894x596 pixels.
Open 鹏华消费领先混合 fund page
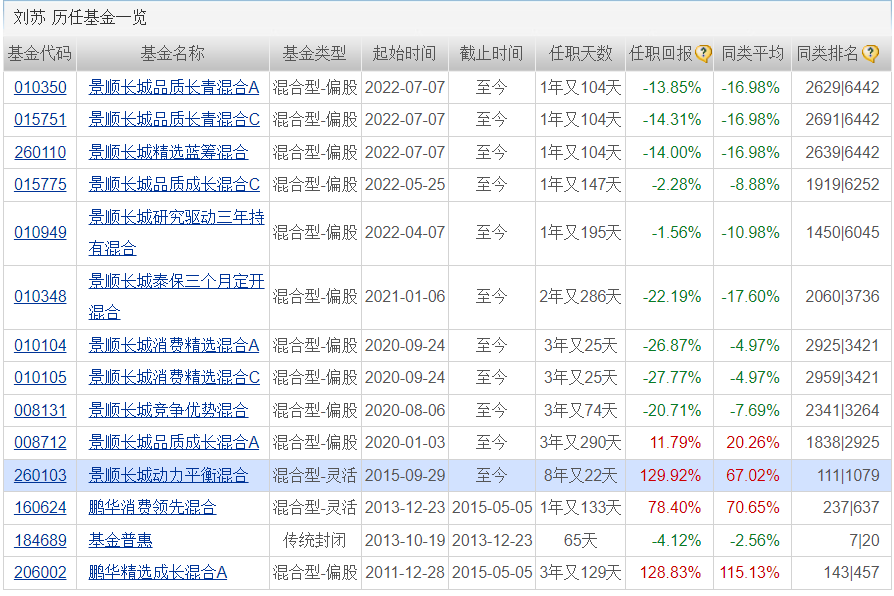152,507
